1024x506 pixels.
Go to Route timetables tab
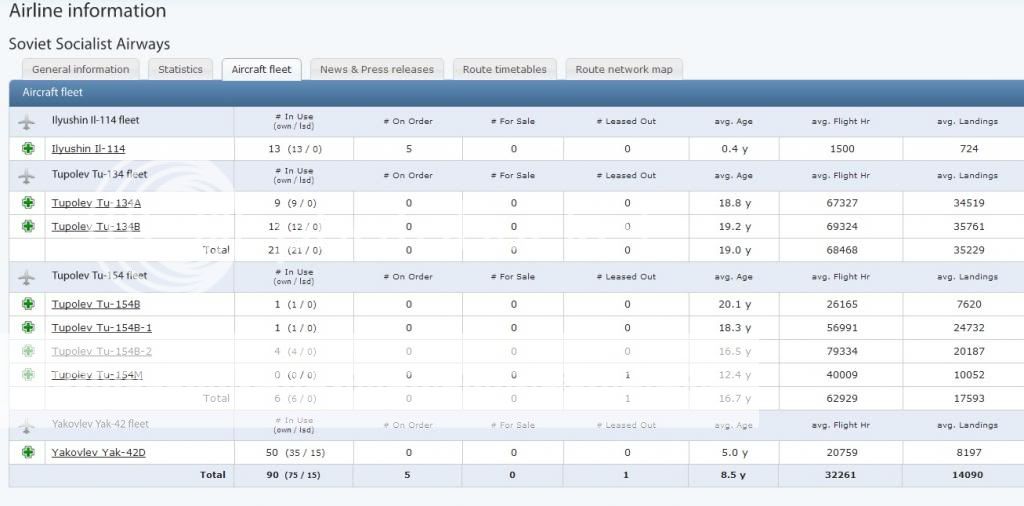point(504,69)
